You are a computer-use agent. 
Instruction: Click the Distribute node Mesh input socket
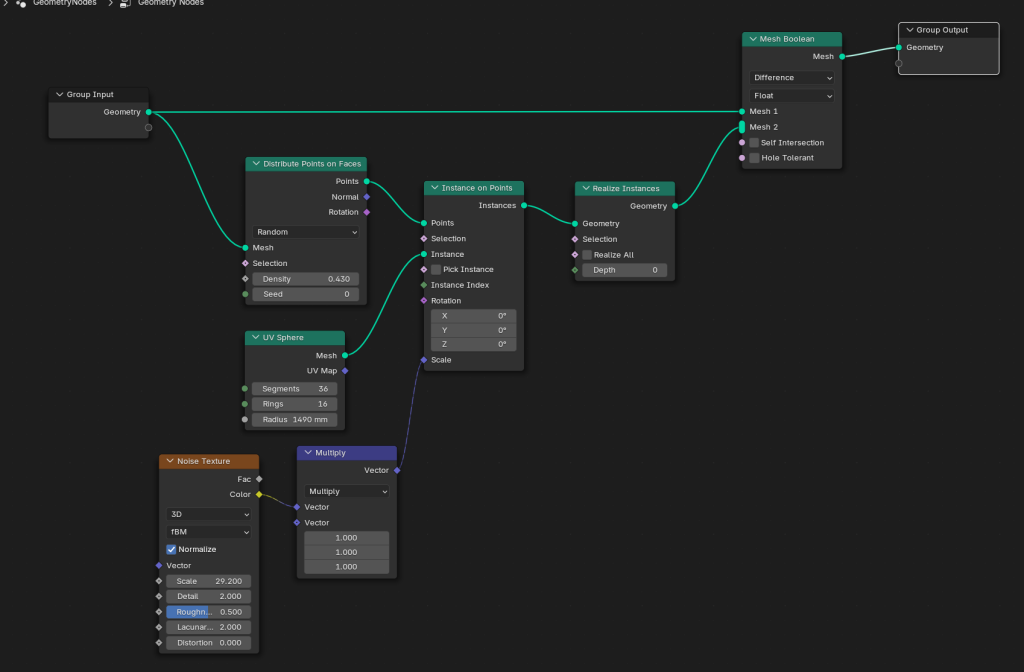click(x=246, y=248)
